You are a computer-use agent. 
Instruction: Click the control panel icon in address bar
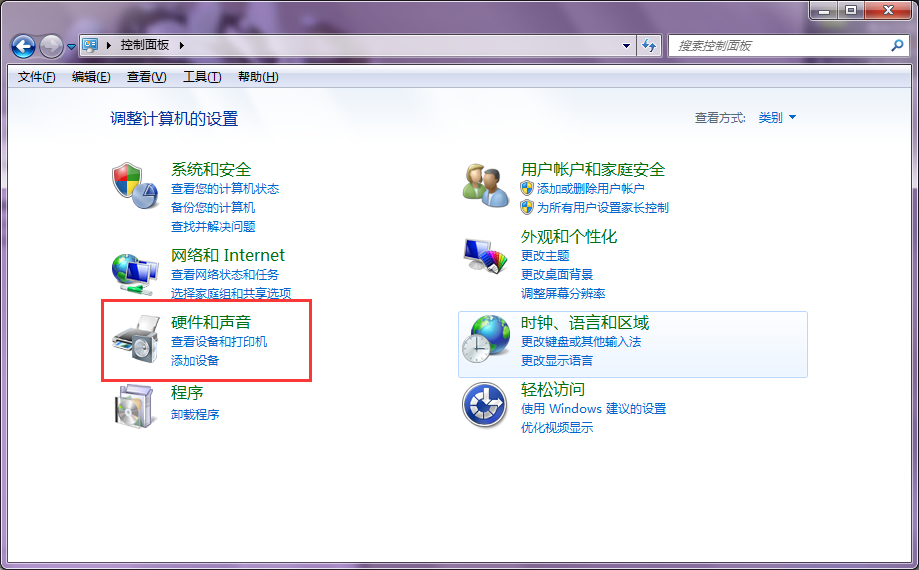coord(90,45)
